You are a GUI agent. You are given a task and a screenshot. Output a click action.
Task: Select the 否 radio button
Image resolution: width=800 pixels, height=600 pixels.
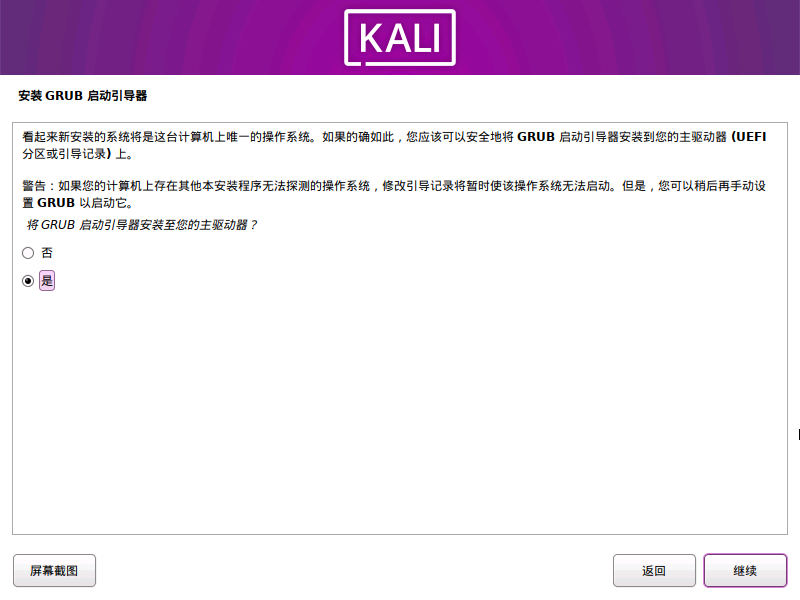click(x=28, y=253)
